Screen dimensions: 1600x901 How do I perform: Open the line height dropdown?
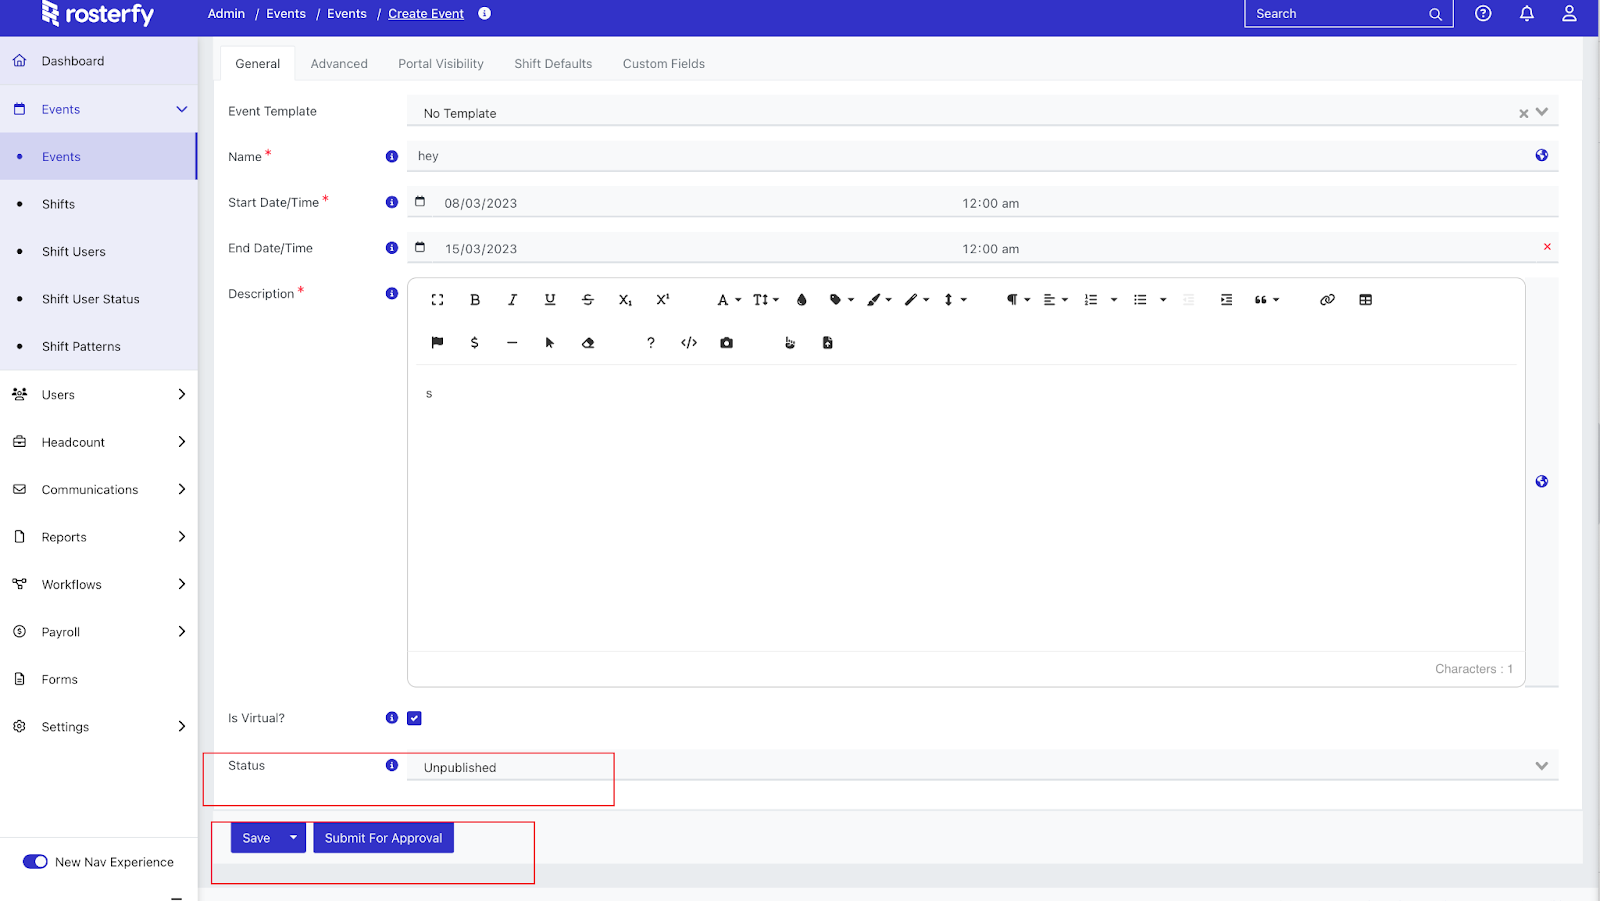click(x=955, y=300)
